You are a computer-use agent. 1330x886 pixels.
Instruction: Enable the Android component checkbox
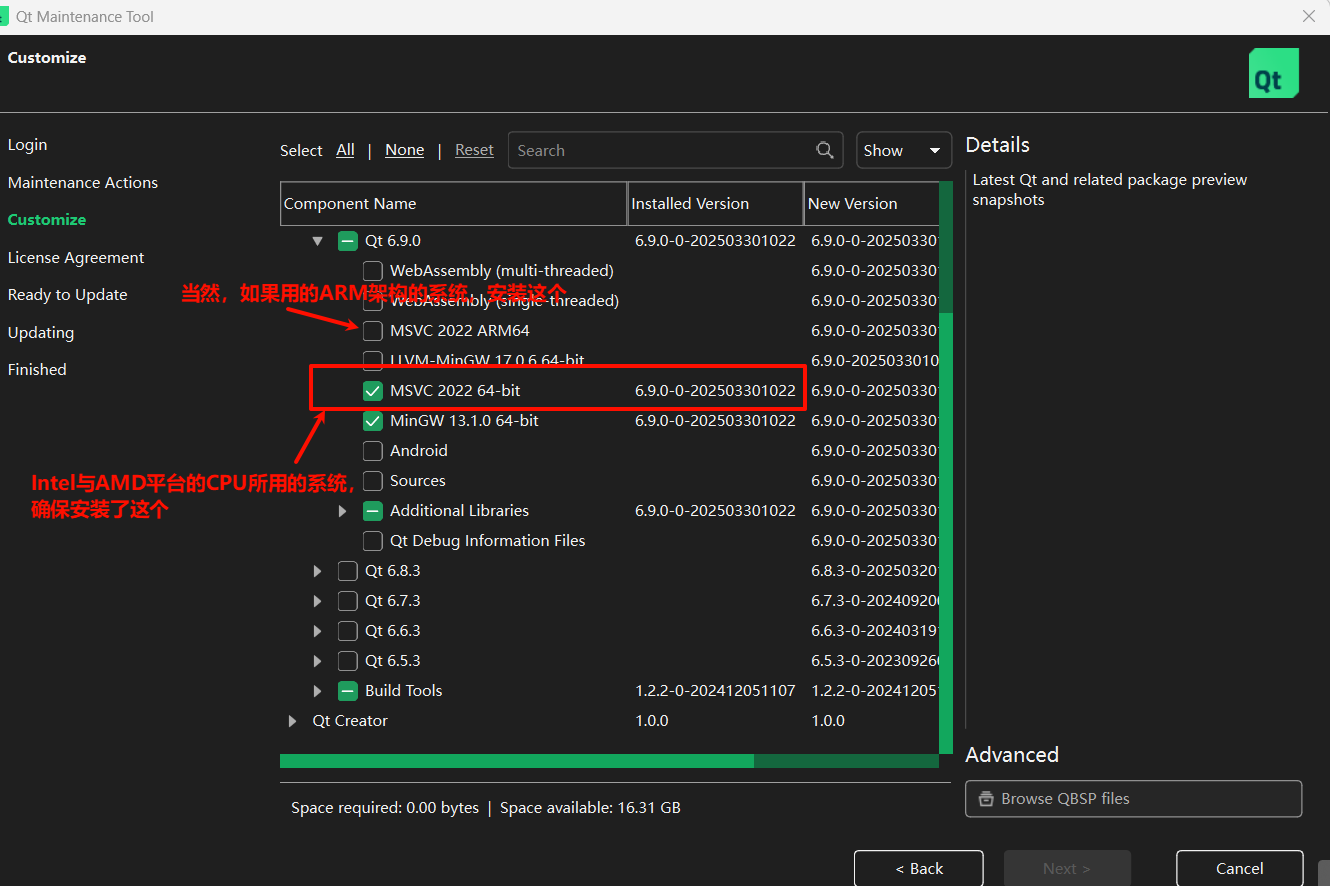click(x=373, y=451)
